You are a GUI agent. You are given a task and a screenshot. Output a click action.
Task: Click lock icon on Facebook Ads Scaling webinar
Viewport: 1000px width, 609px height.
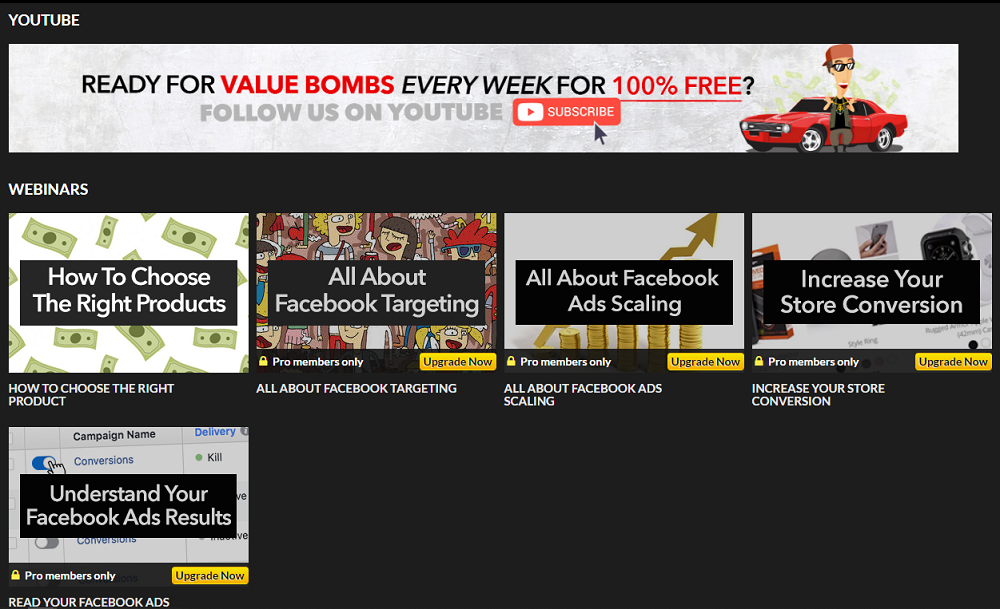[x=511, y=362]
